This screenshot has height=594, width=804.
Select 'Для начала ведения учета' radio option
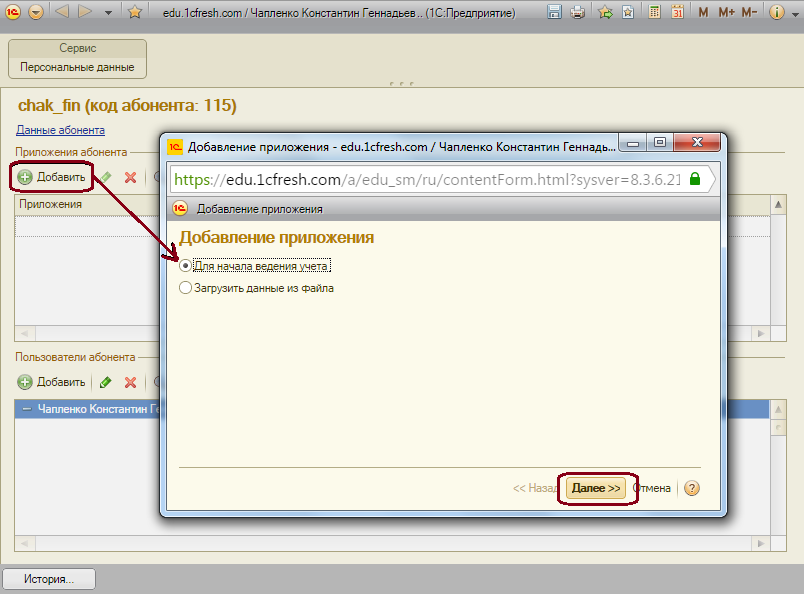(x=185, y=266)
